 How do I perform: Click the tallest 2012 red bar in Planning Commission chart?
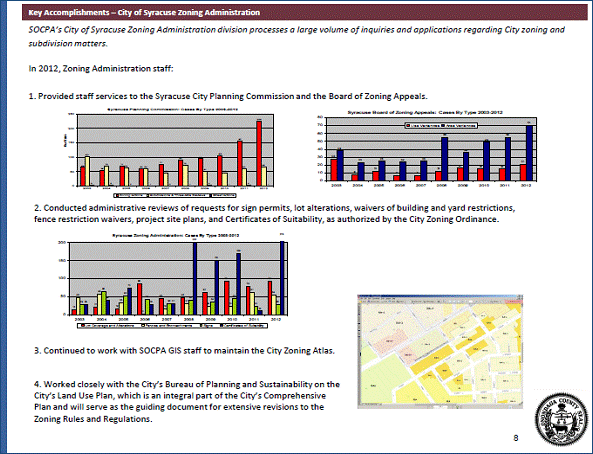pos(259,154)
